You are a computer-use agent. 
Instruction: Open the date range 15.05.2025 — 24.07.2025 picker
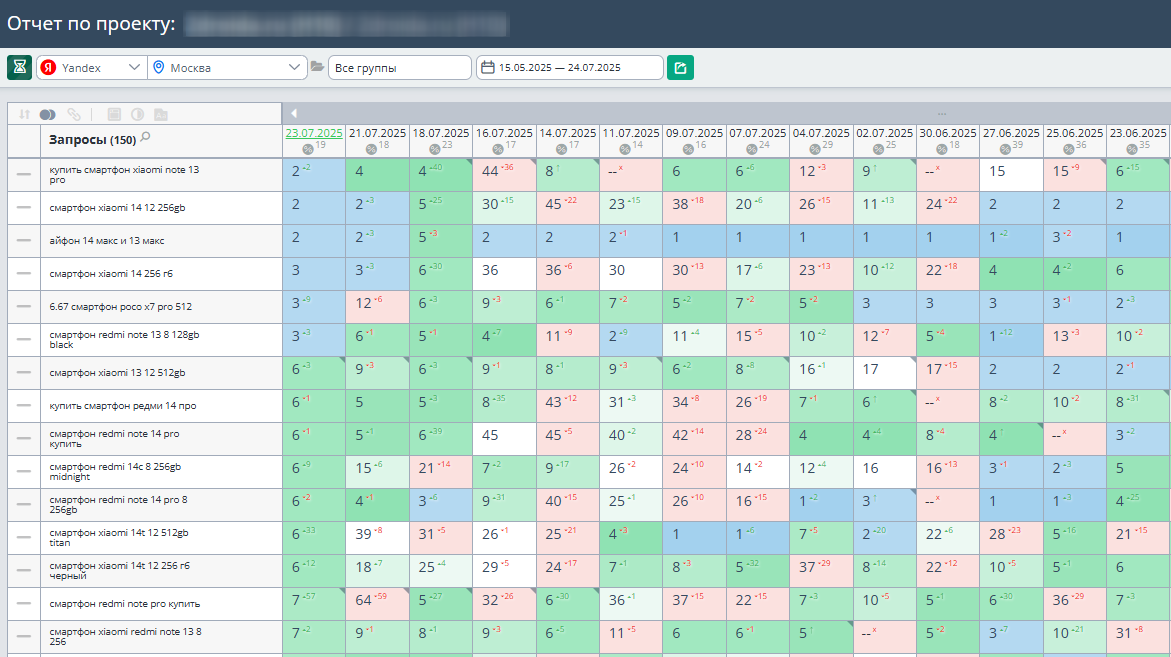570,67
